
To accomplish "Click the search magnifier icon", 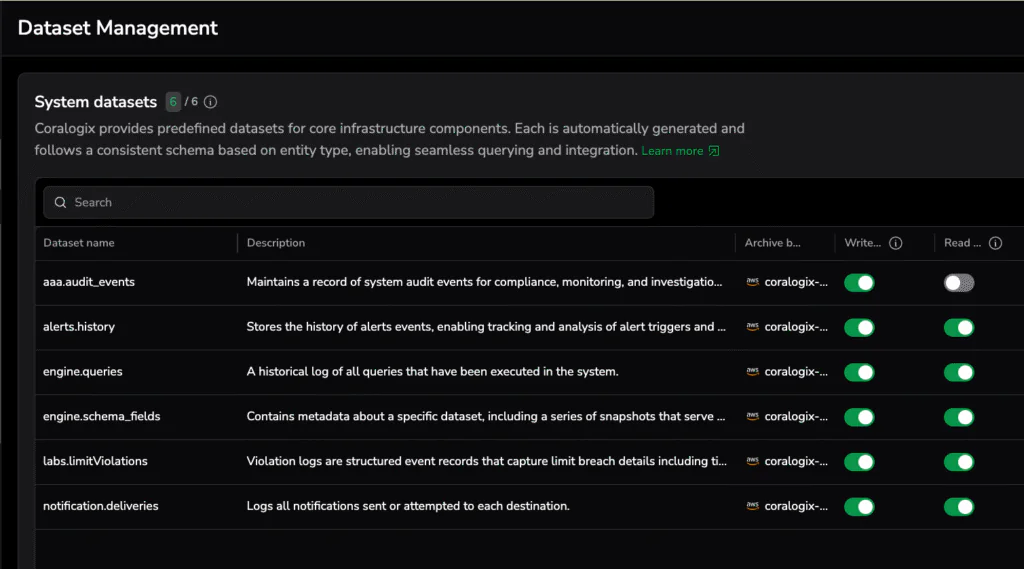I will [x=60, y=203].
